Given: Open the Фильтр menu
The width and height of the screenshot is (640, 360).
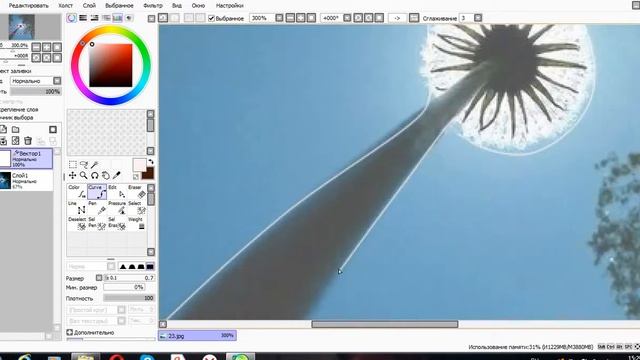Looking at the screenshot, I should pyautogui.click(x=153, y=6).
